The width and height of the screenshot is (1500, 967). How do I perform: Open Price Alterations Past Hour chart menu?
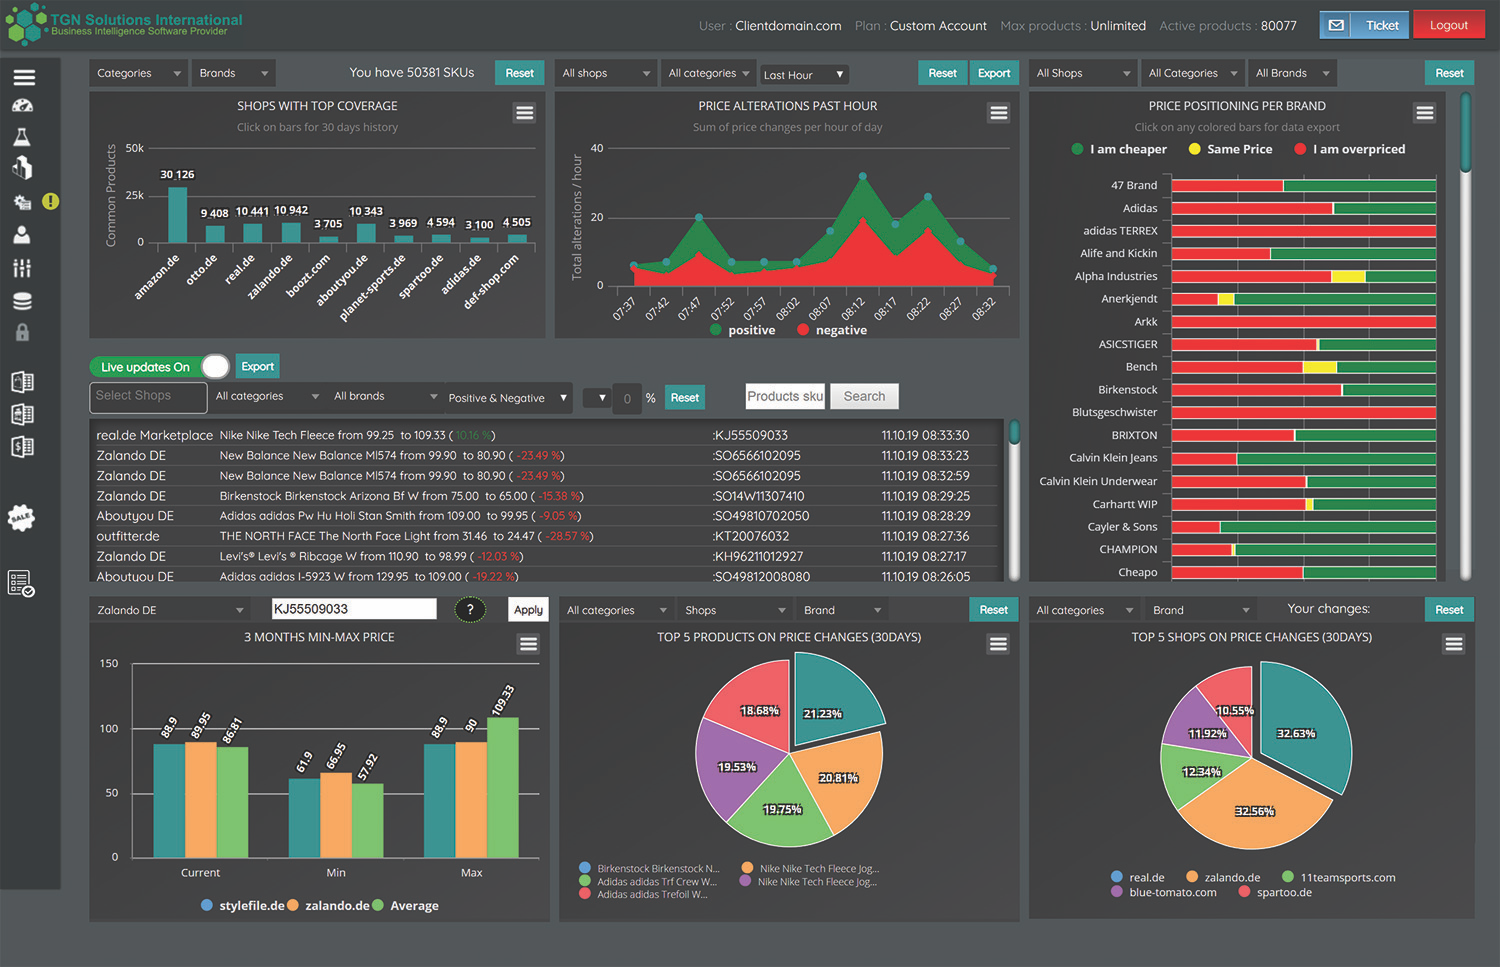(998, 113)
